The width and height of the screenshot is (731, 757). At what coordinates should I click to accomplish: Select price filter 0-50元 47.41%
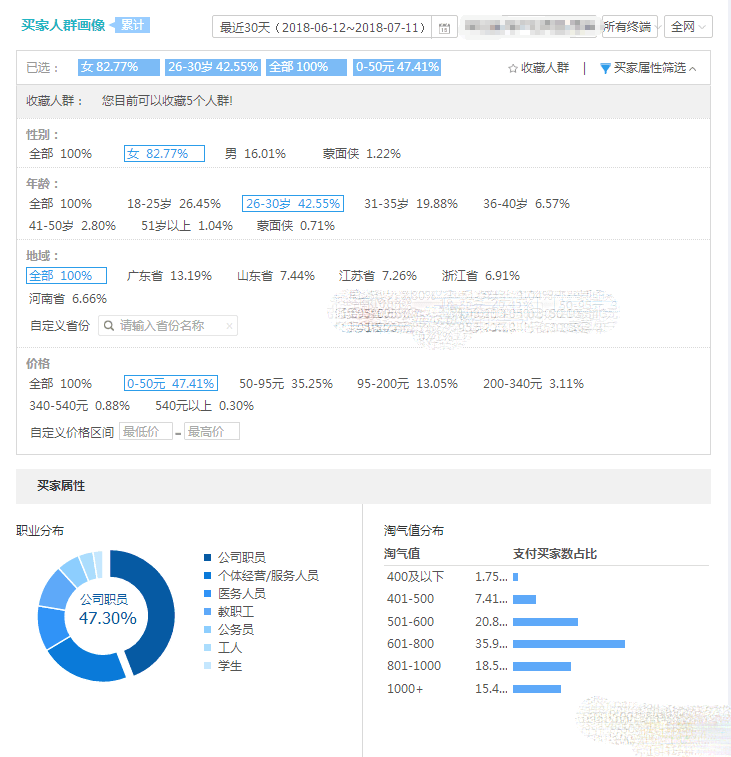[171, 383]
